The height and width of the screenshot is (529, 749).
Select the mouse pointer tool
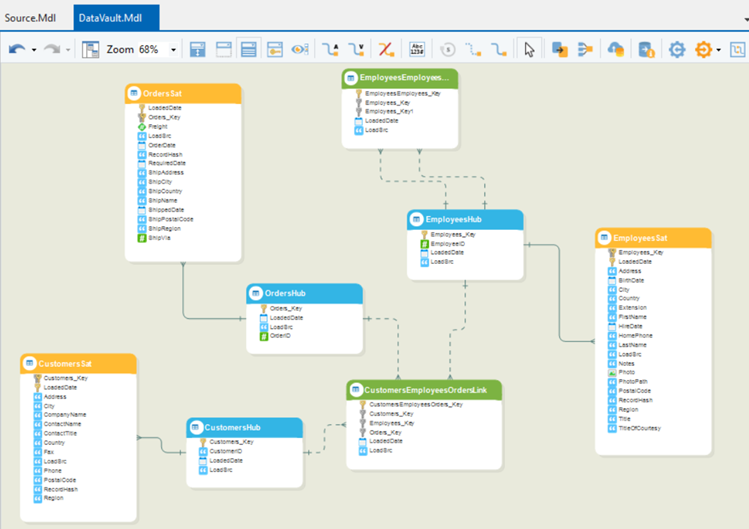530,49
